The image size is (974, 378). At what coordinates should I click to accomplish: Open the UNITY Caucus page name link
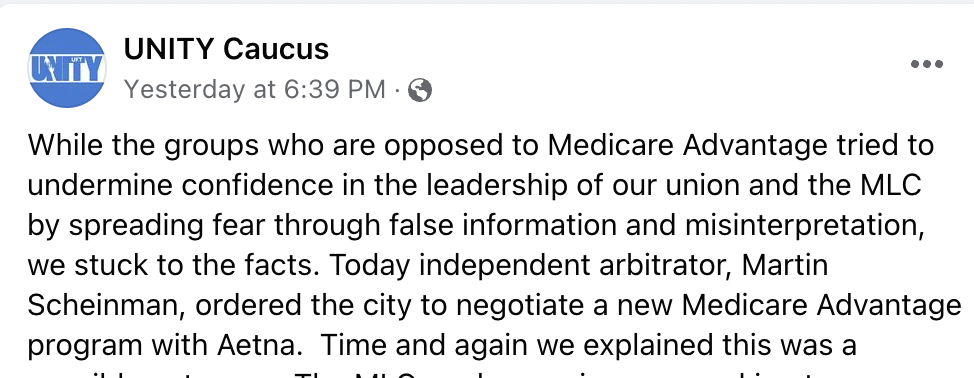point(226,48)
